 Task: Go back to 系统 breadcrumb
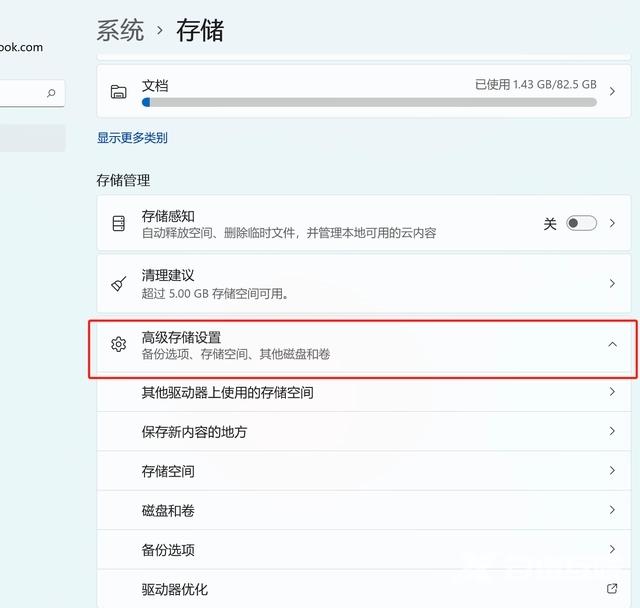tap(120, 31)
